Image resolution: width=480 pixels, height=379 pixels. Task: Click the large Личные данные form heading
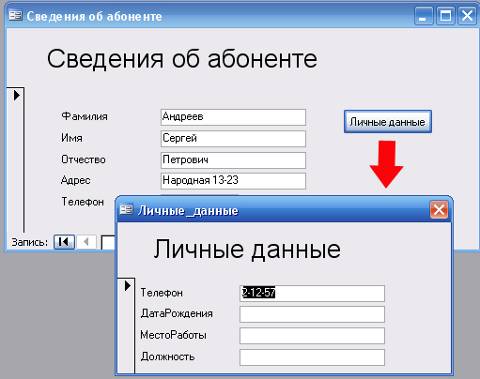tap(247, 250)
